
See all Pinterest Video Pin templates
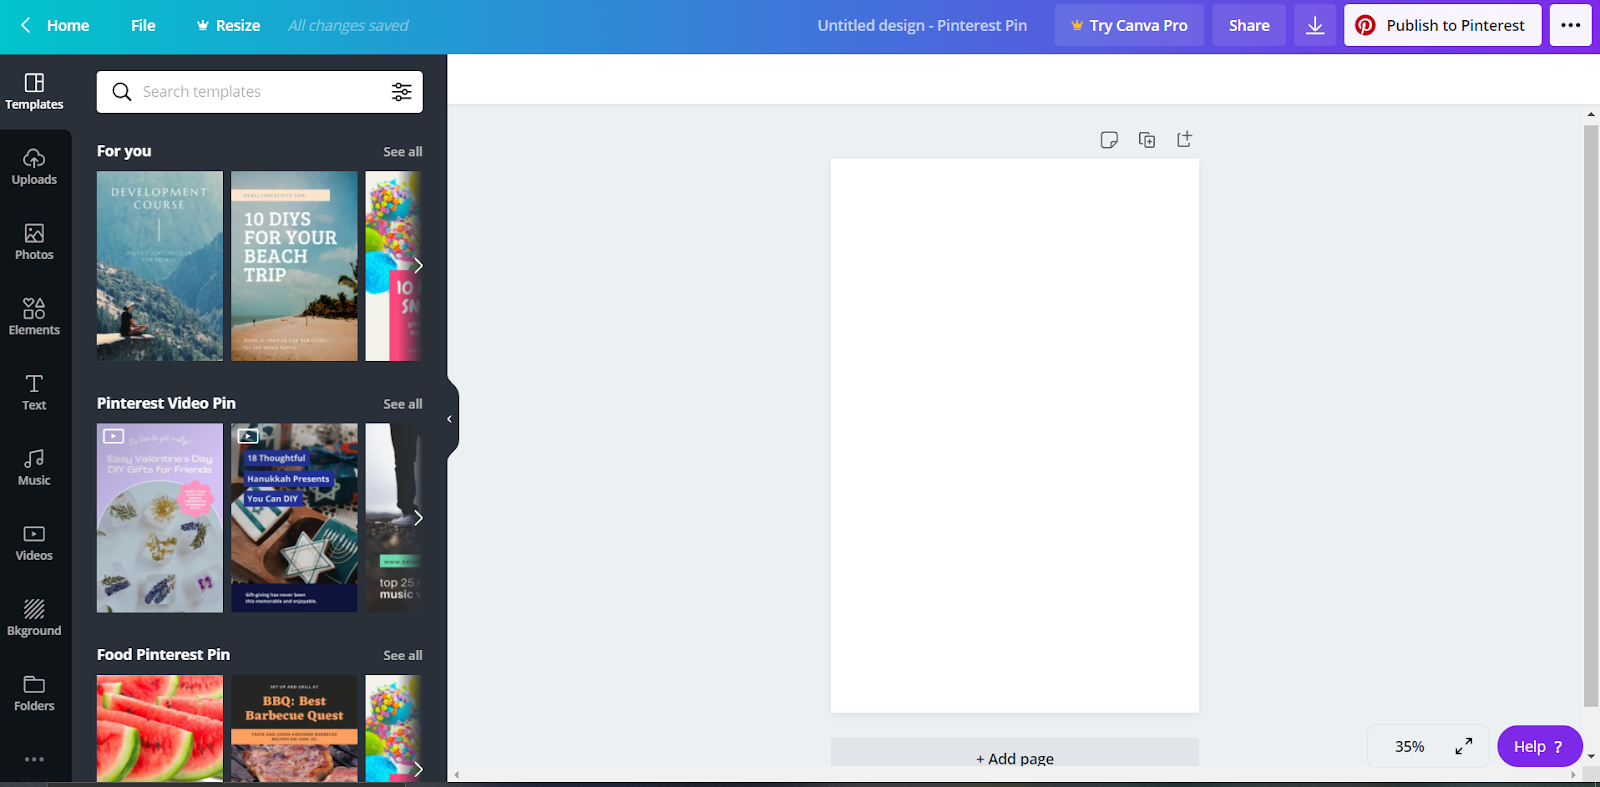[x=403, y=404]
